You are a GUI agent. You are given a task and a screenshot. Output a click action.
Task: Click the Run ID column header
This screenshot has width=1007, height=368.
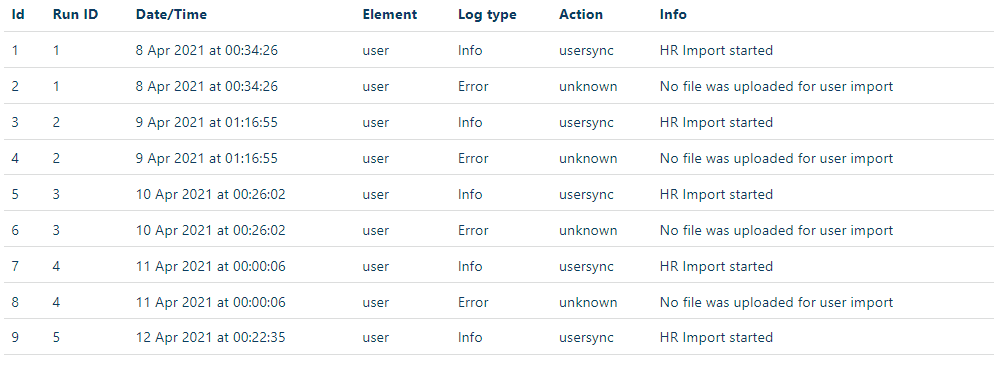75,14
